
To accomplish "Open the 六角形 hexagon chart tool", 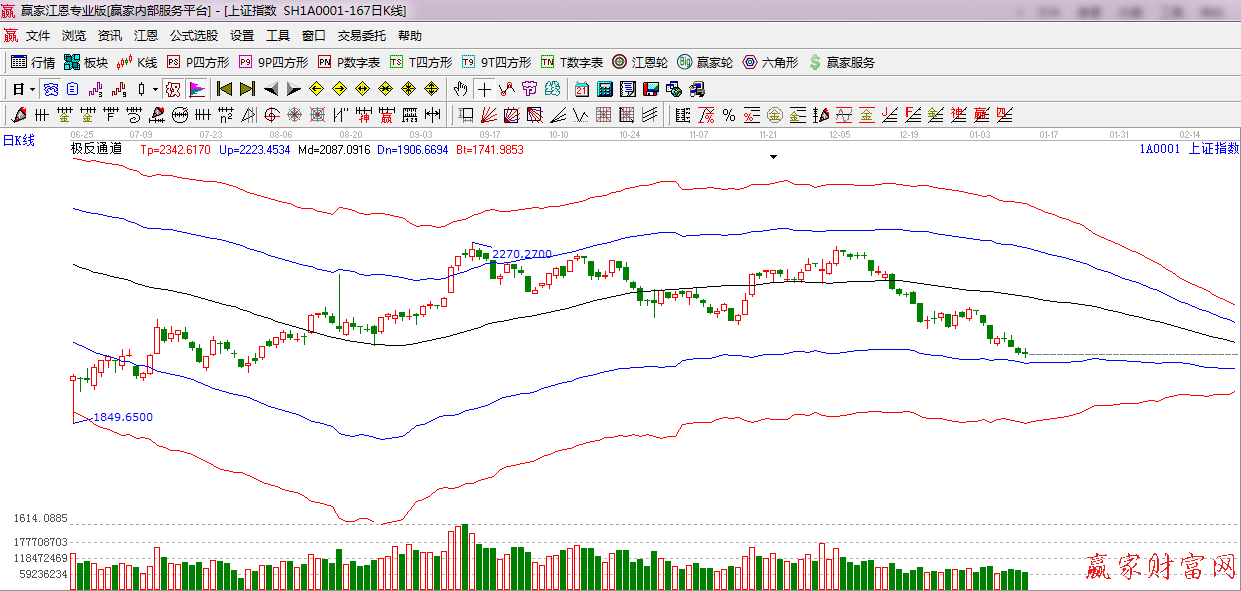I will pyautogui.click(x=770, y=62).
